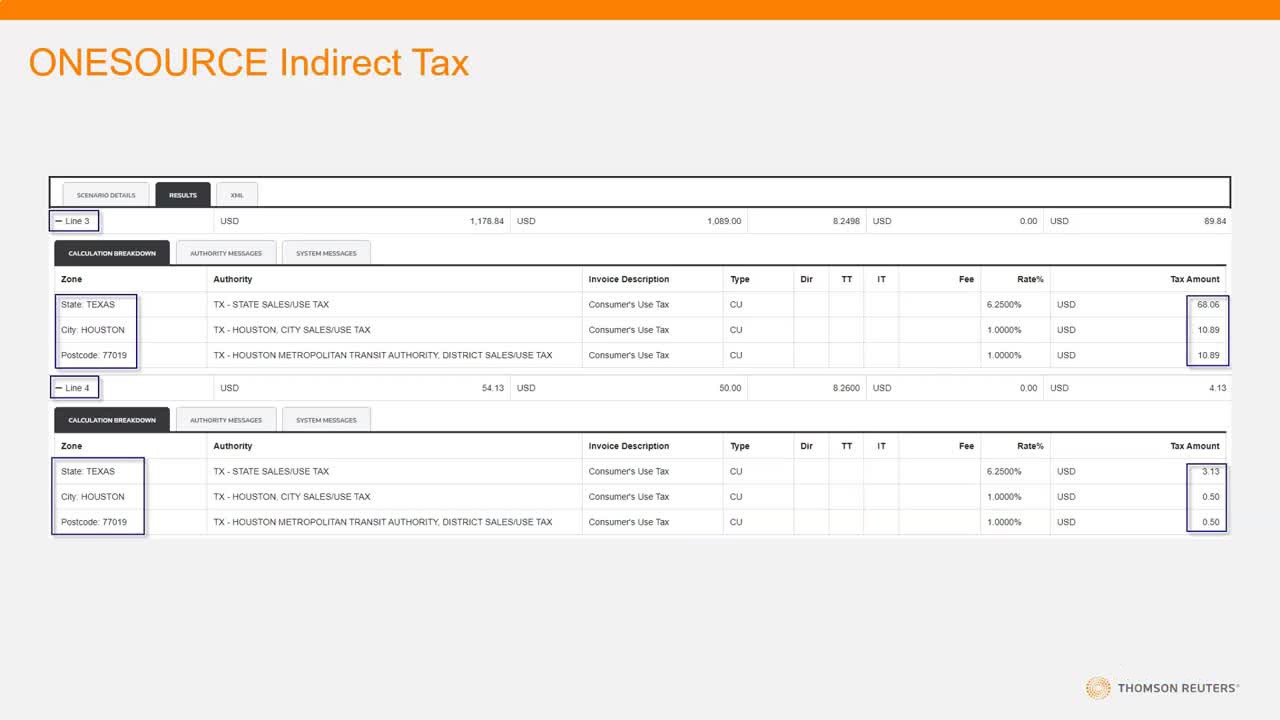Image resolution: width=1280 pixels, height=720 pixels.
Task: Collapse the Line 3 section
Action: (59, 221)
